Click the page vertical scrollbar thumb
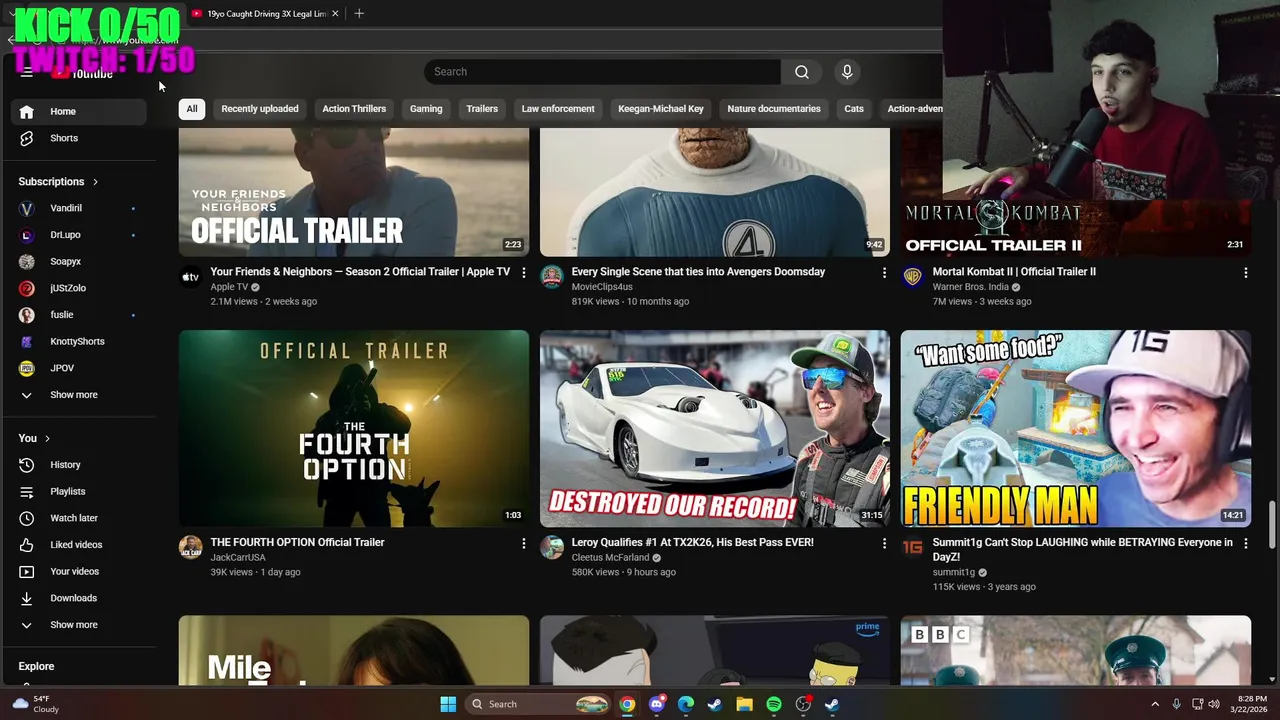Image resolution: width=1280 pixels, height=720 pixels. [x=1273, y=525]
